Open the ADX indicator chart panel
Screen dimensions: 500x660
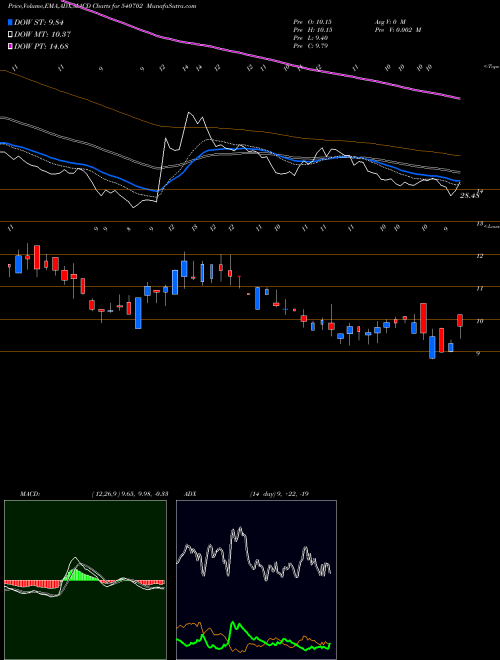pyautogui.click(x=256, y=580)
